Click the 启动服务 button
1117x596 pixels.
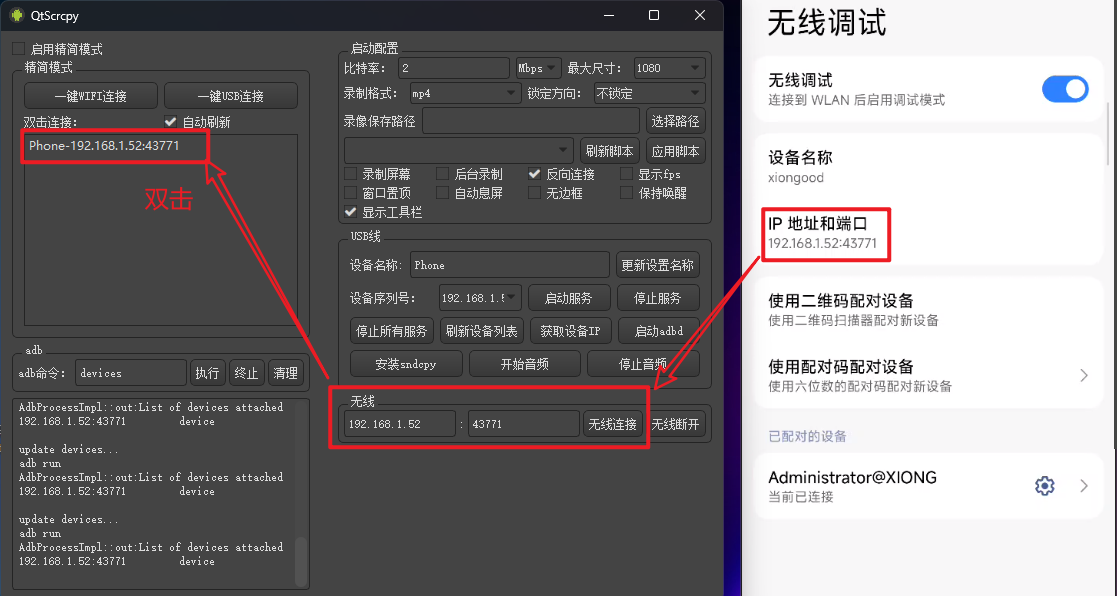click(567, 298)
